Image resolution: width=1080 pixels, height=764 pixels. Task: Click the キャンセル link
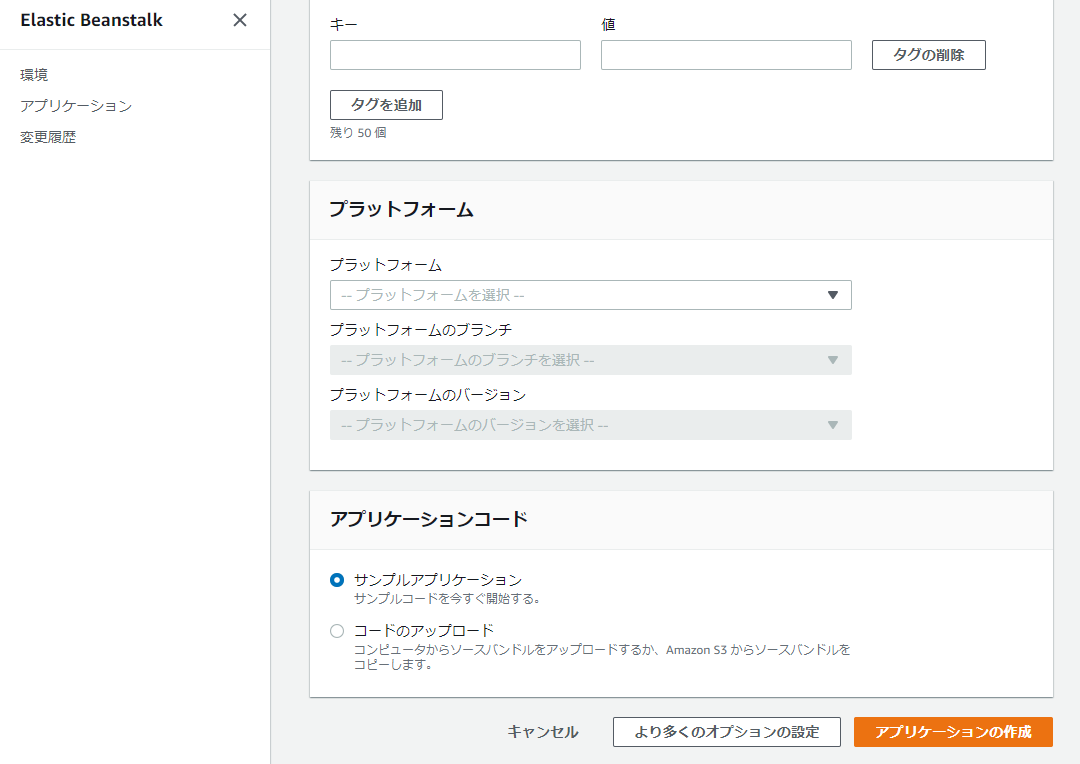(543, 732)
